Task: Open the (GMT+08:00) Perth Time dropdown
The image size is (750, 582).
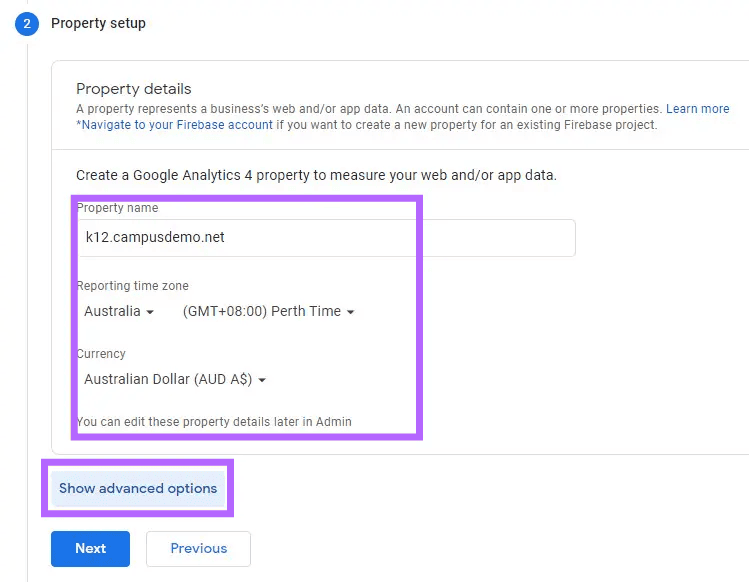Action: point(268,311)
